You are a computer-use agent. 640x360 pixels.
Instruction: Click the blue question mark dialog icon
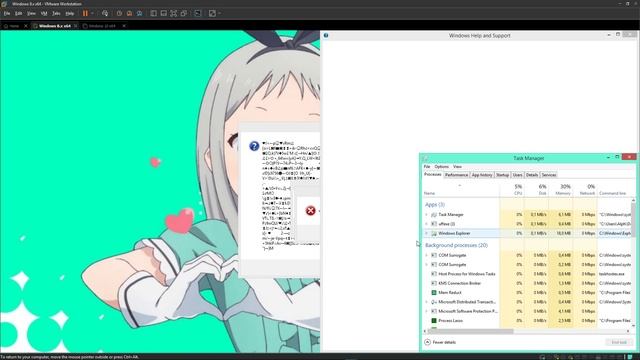coord(254,146)
